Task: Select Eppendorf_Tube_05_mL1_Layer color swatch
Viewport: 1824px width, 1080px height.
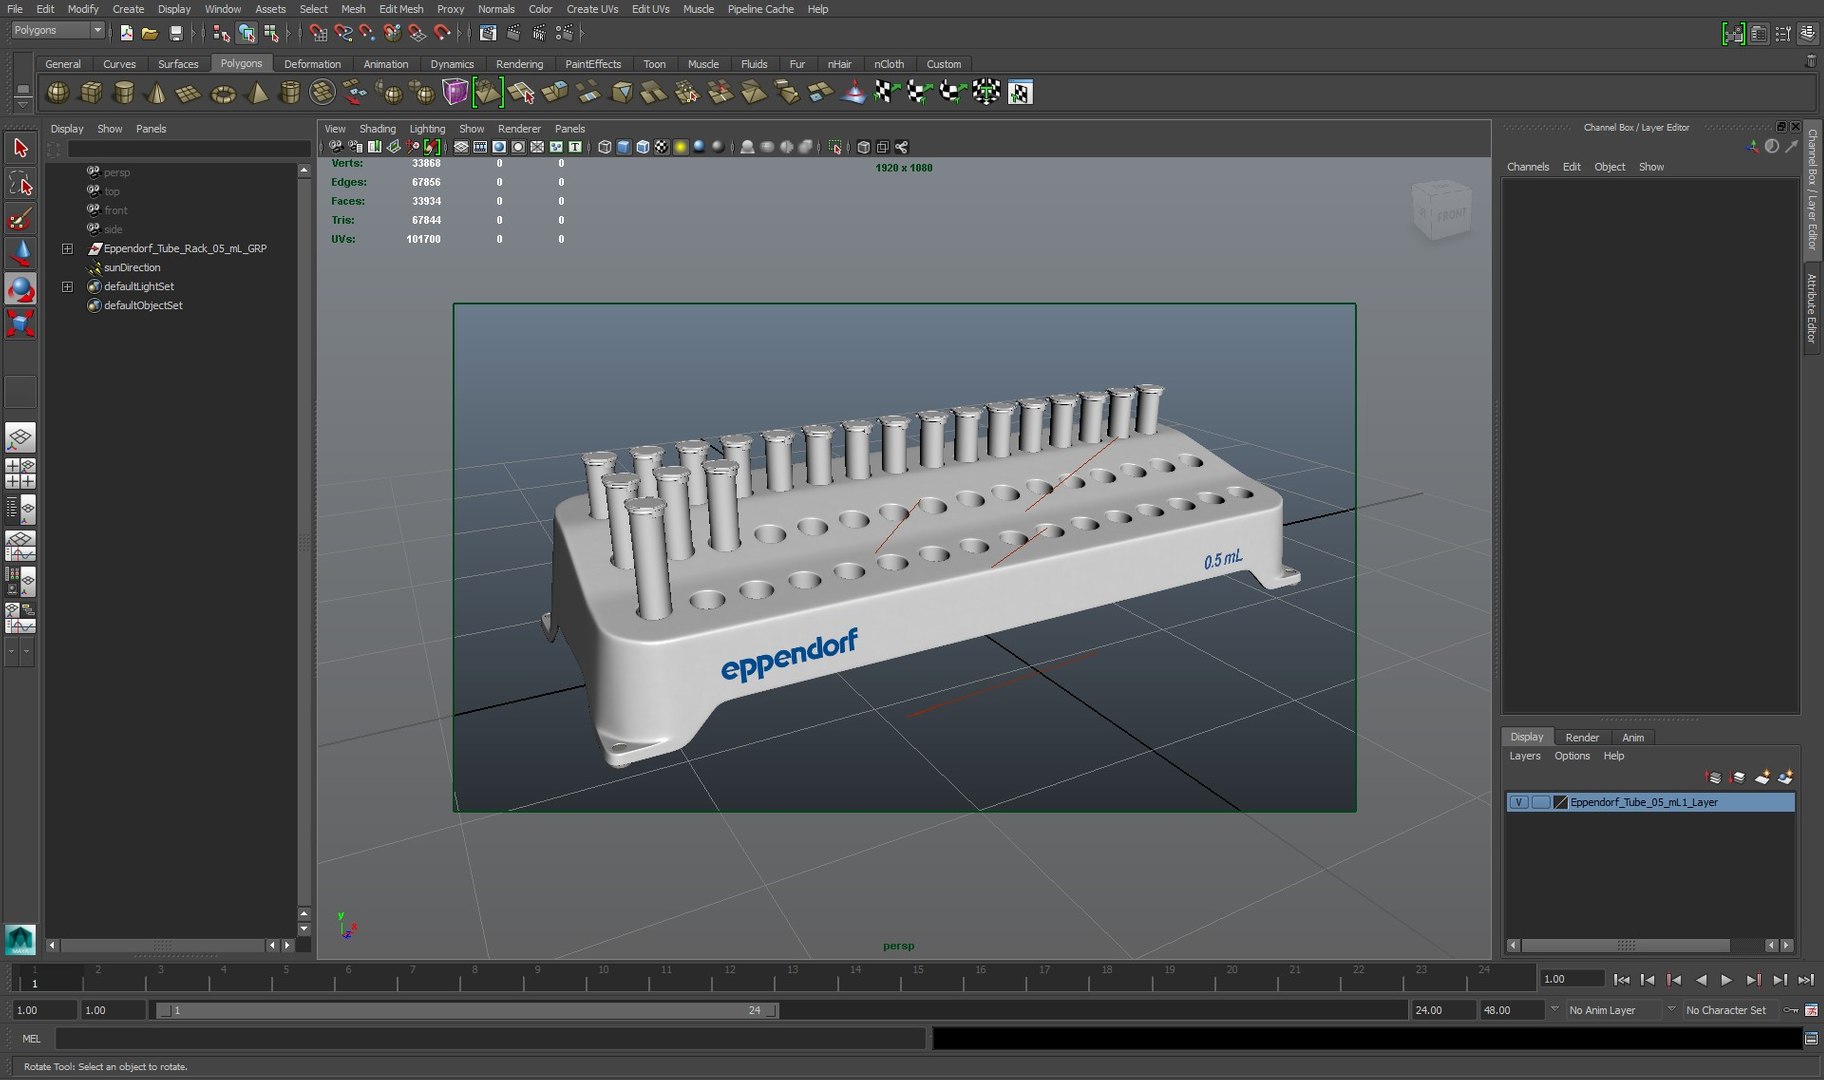Action: pos(1560,803)
